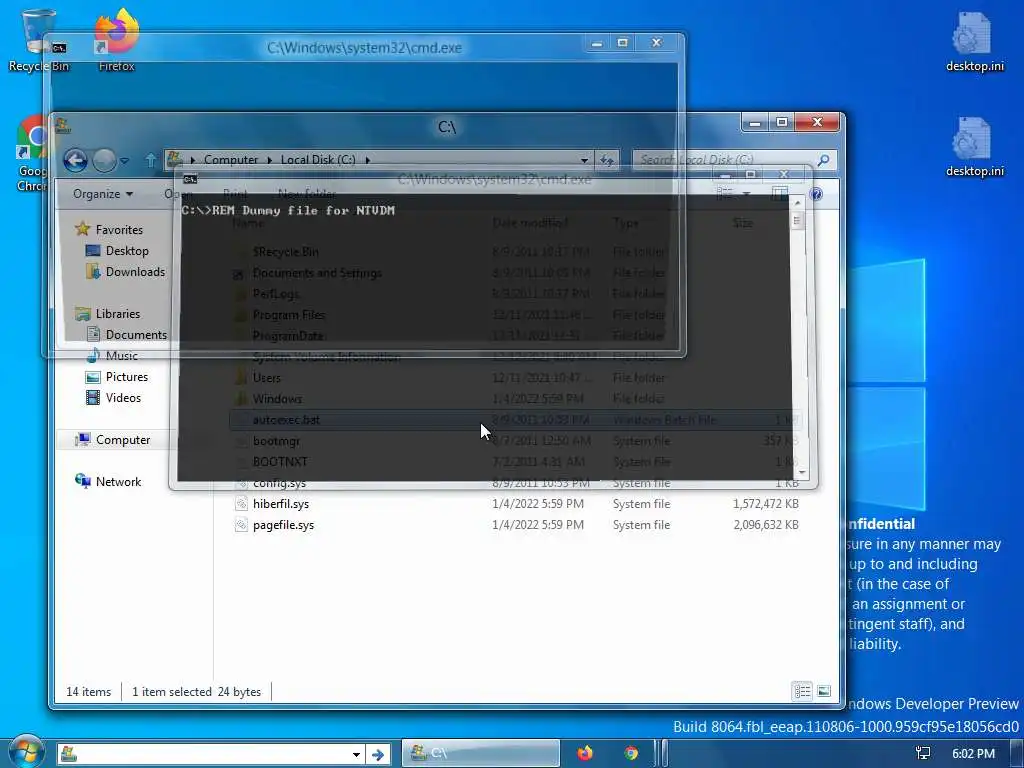Select the upper desktop.ini file on desktop
The height and width of the screenshot is (768, 1024).
(x=974, y=40)
